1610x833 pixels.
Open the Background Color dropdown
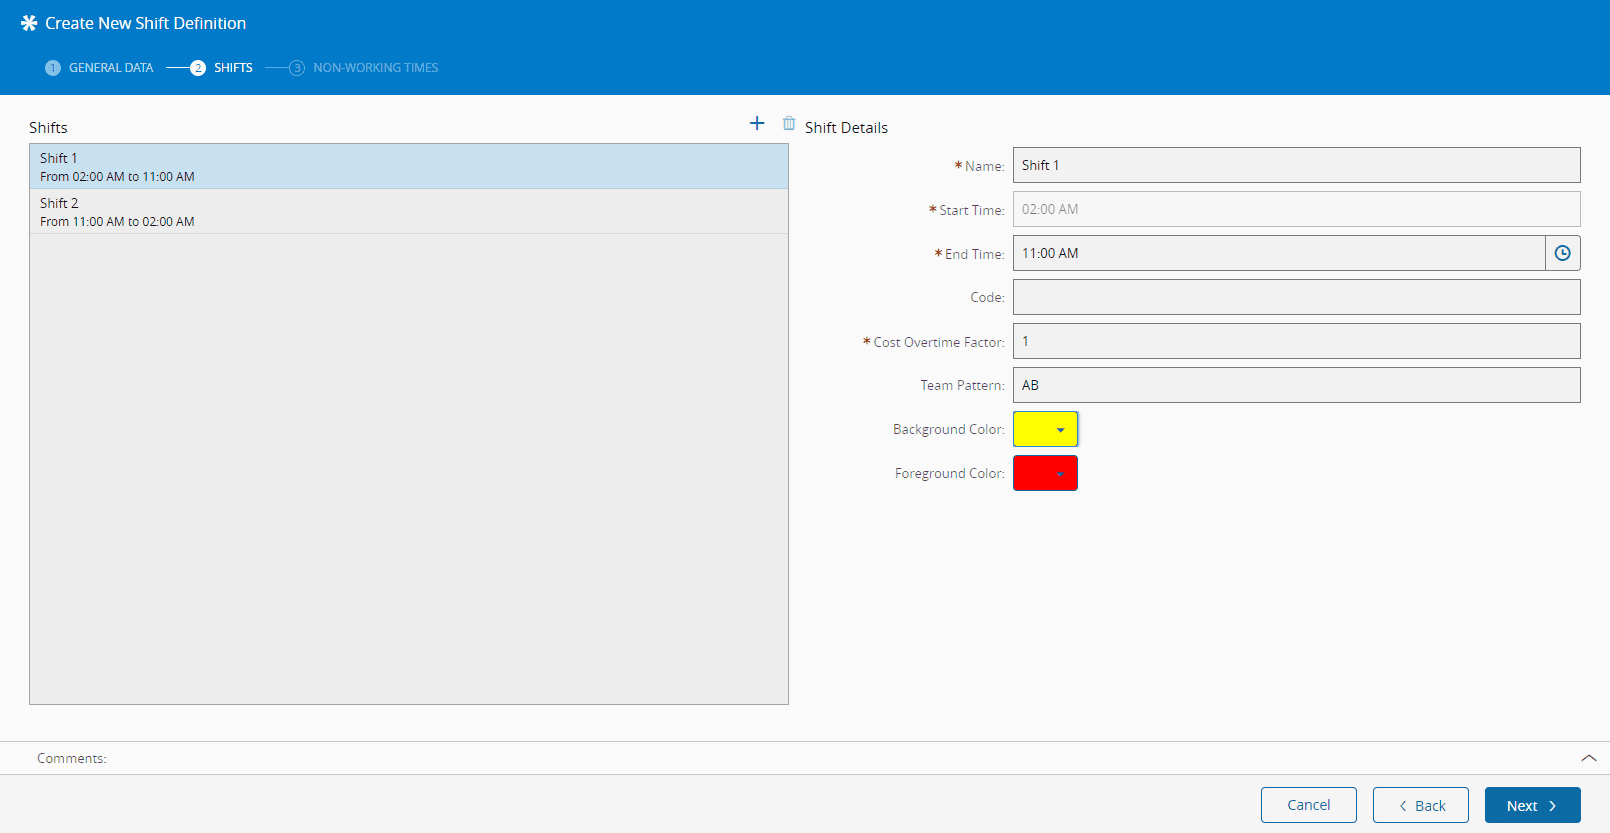click(x=1045, y=429)
